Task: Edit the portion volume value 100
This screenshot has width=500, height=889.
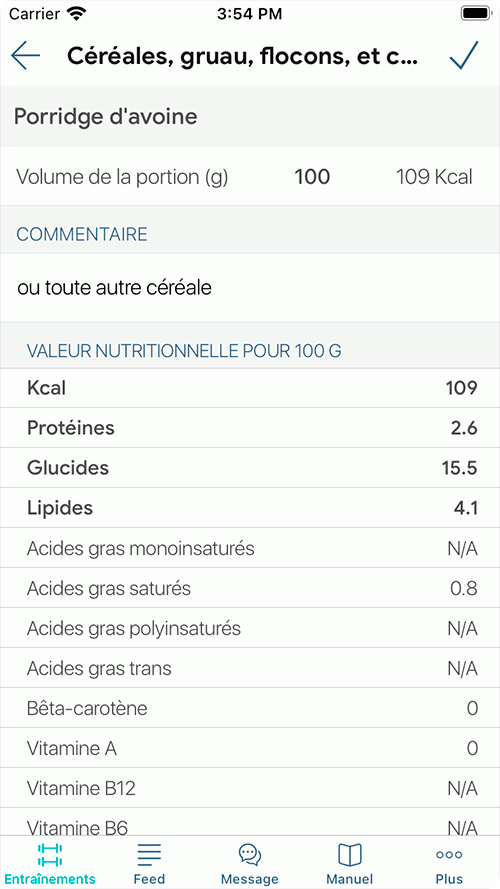Action: click(x=312, y=177)
